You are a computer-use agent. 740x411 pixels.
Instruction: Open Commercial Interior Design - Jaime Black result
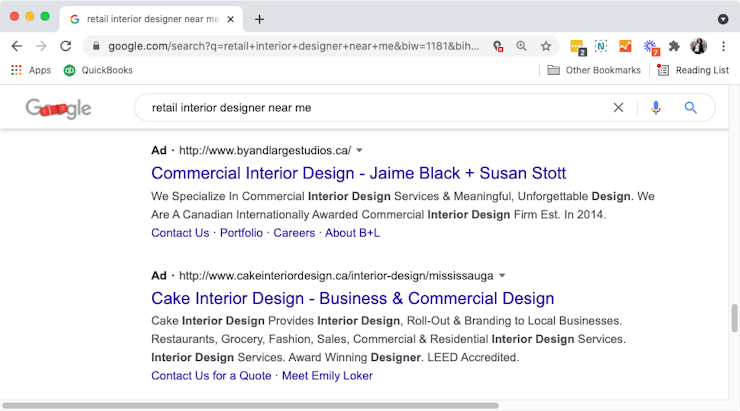358,173
